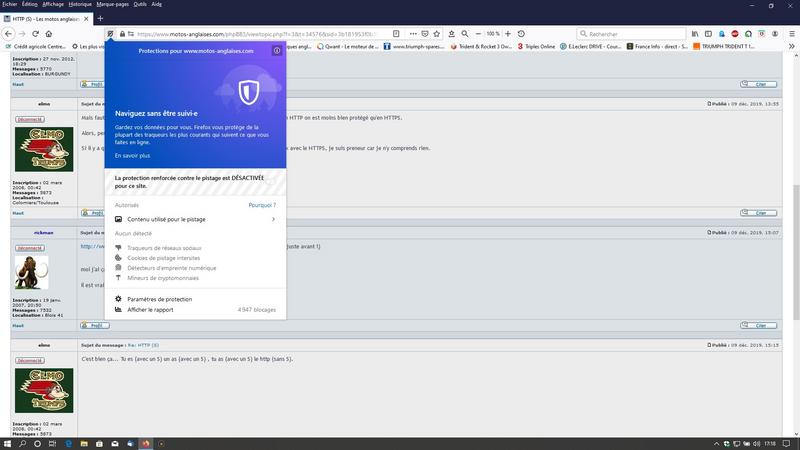
Task: Click the downloads toolbar icon
Action: click(452, 34)
